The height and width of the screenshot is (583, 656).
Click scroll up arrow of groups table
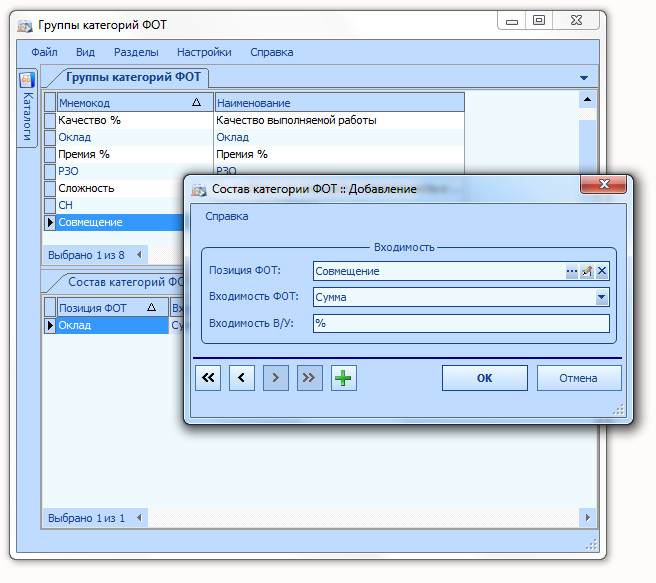point(587,100)
